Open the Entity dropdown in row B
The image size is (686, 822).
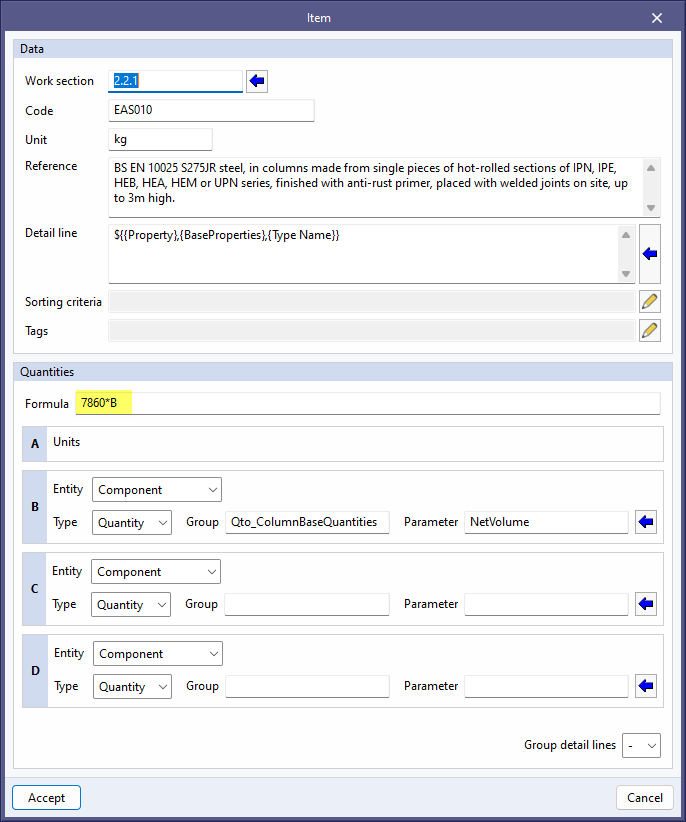click(157, 490)
